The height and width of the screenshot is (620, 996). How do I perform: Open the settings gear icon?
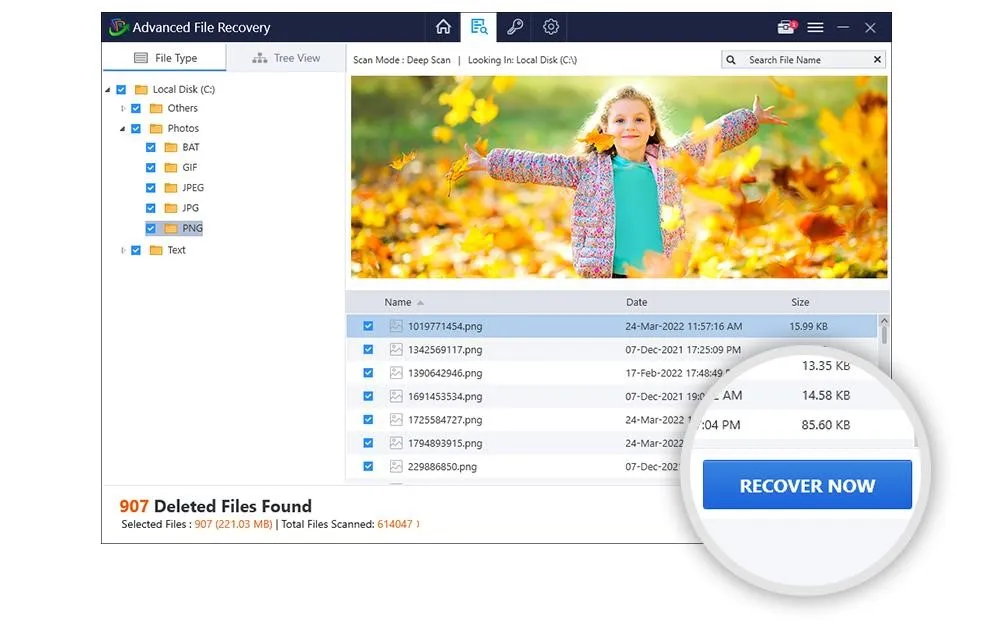tap(551, 27)
